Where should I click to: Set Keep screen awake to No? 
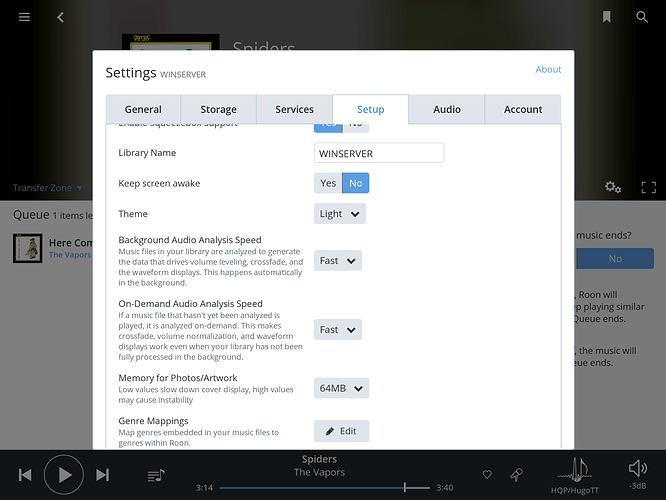(356, 183)
